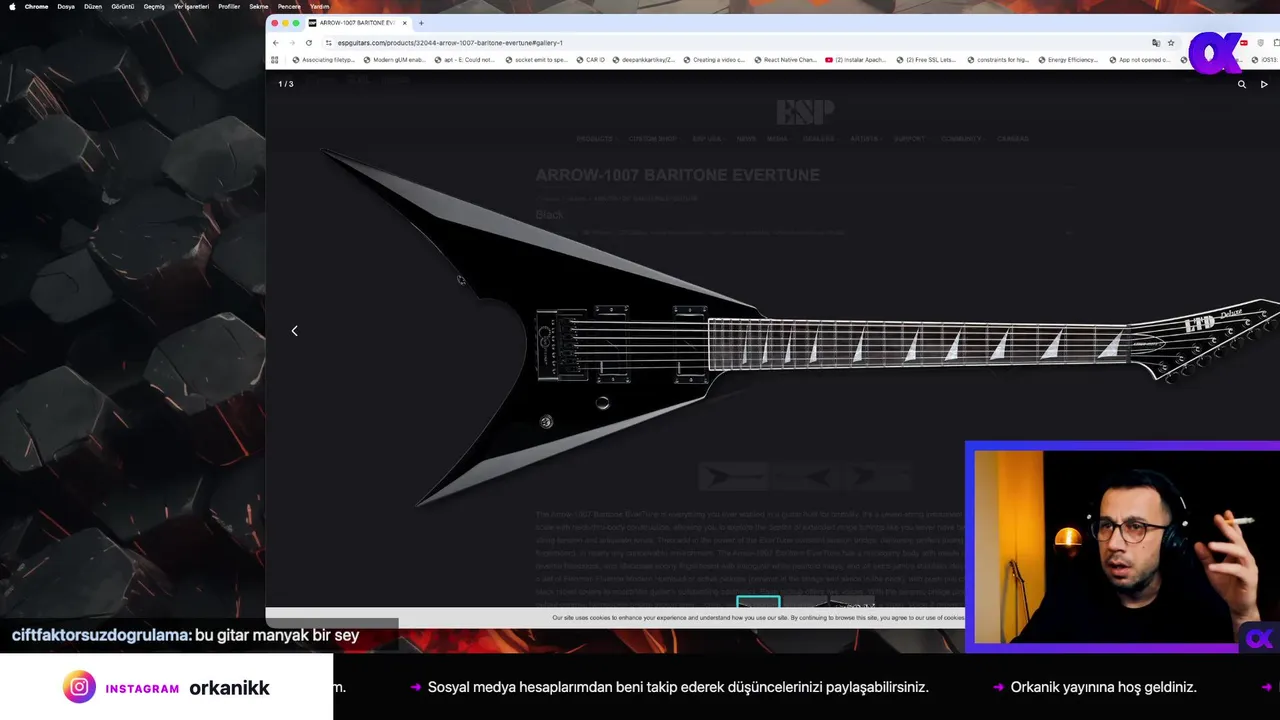The height and width of the screenshot is (720, 1280).
Task: Select the ARROW-1007 BARITONE tab
Action: [358, 23]
